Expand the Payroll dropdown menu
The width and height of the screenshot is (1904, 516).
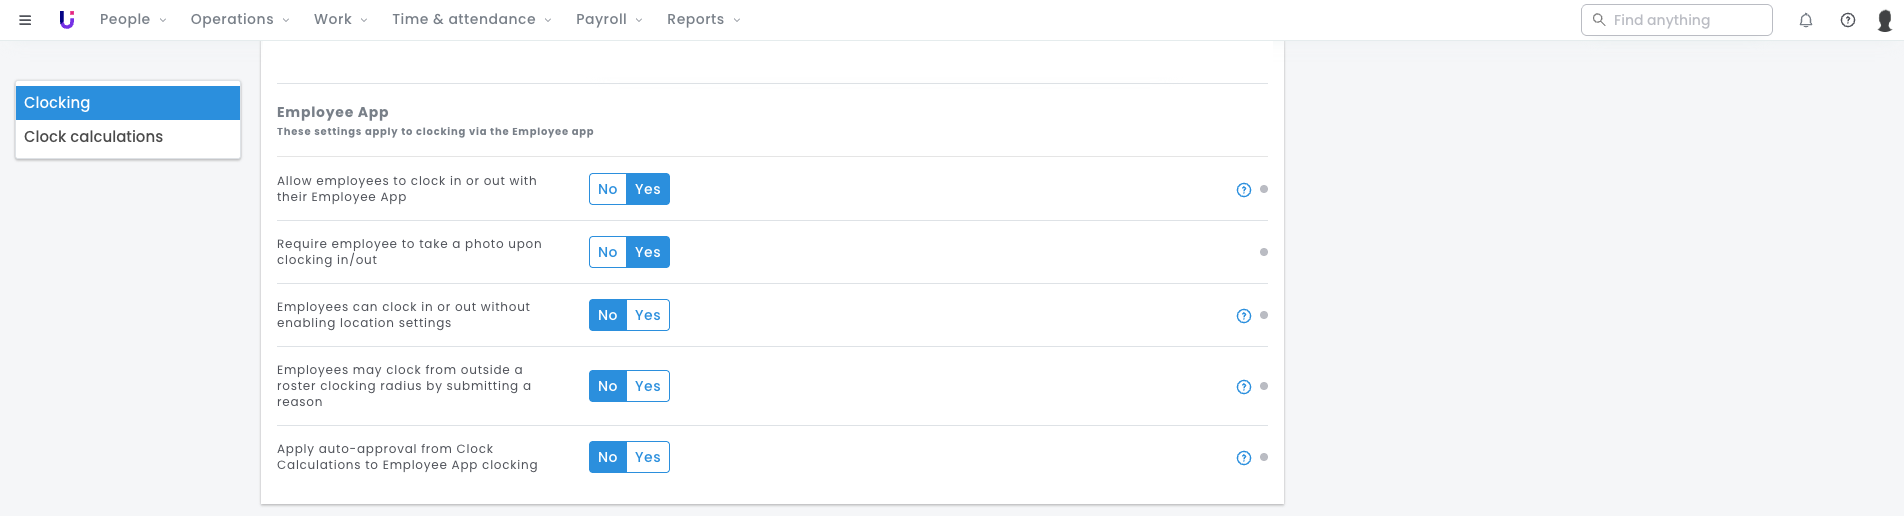coord(609,19)
